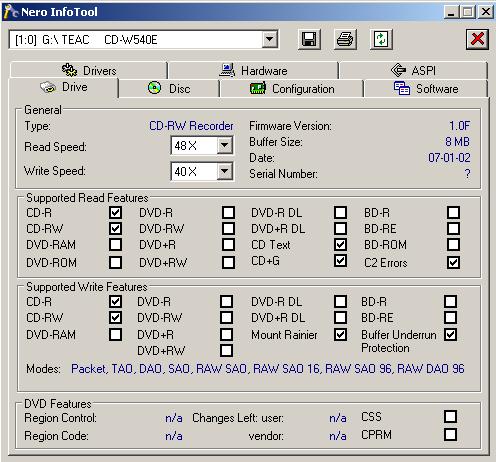Click the circuit board icon on Configuration tab
Image resolution: width=496 pixels, height=462 pixels.
(x=258, y=89)
